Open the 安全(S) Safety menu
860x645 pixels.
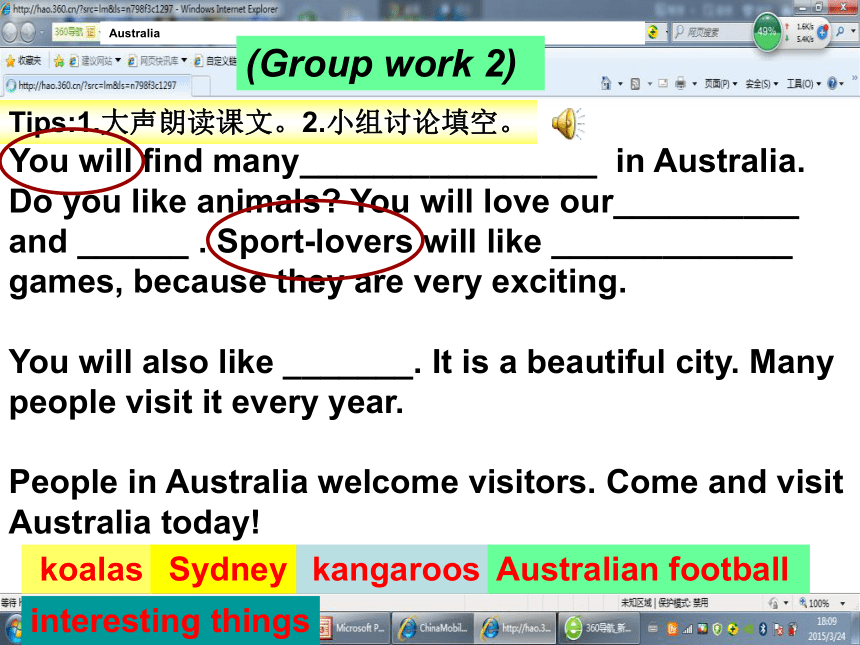[762, 84]
